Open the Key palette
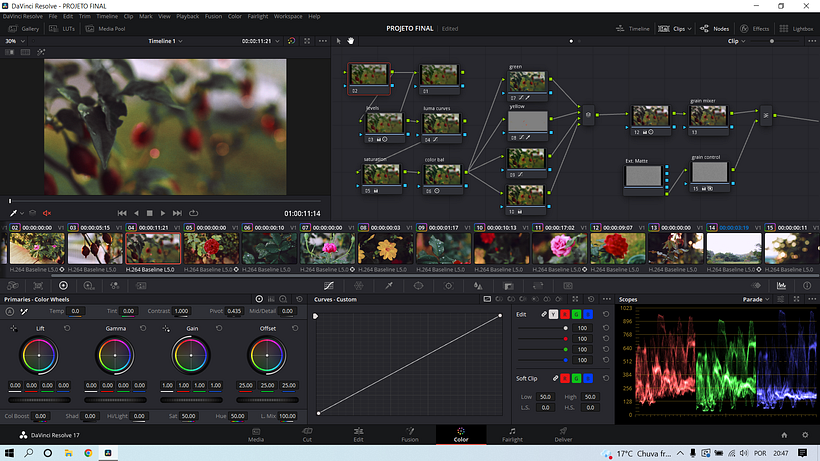The width and height of the screenshot is (820, 461). (x=508, y=286)
